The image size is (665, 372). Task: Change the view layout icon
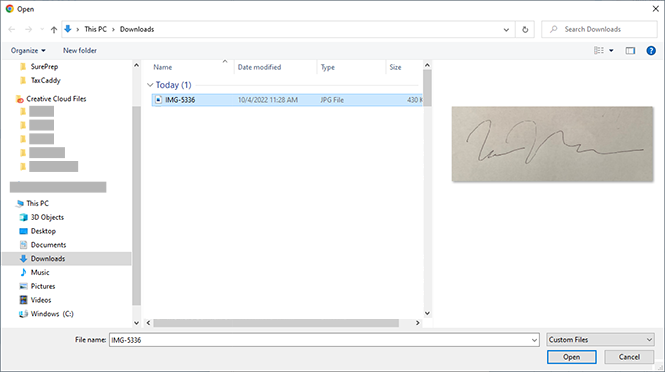598,50
